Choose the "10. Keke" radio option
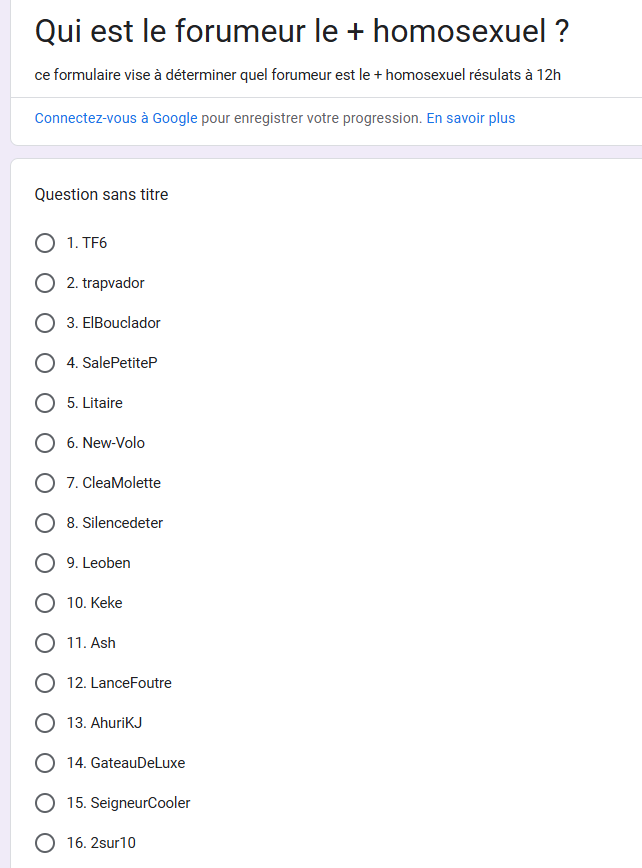Screen dimensions: 642x868 click(x=45, y=603)
